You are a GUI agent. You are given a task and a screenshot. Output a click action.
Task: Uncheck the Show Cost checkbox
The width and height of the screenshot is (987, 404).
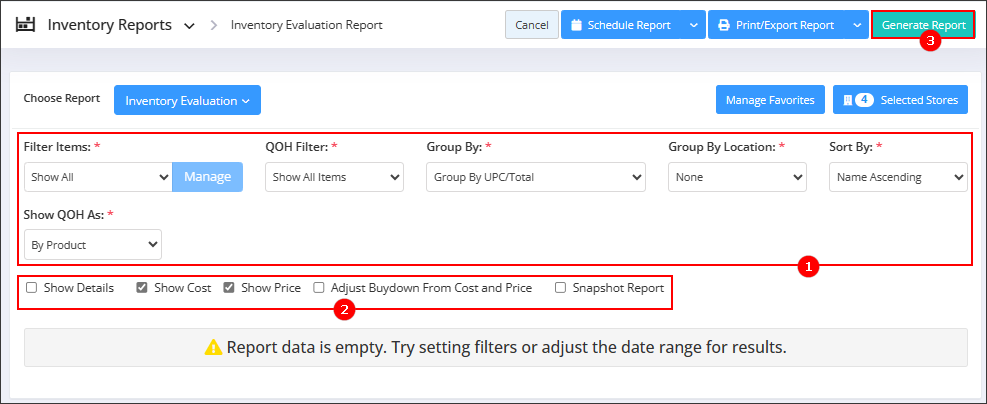coord(142,288)
